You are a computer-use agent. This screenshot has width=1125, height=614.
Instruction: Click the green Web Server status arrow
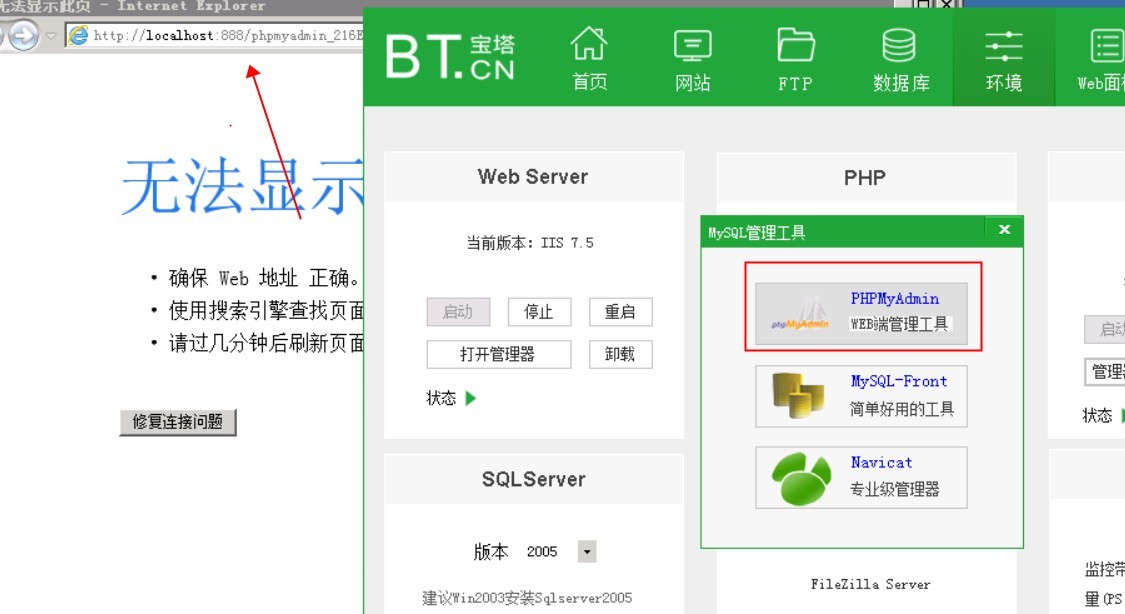click(x=471, y=398)
